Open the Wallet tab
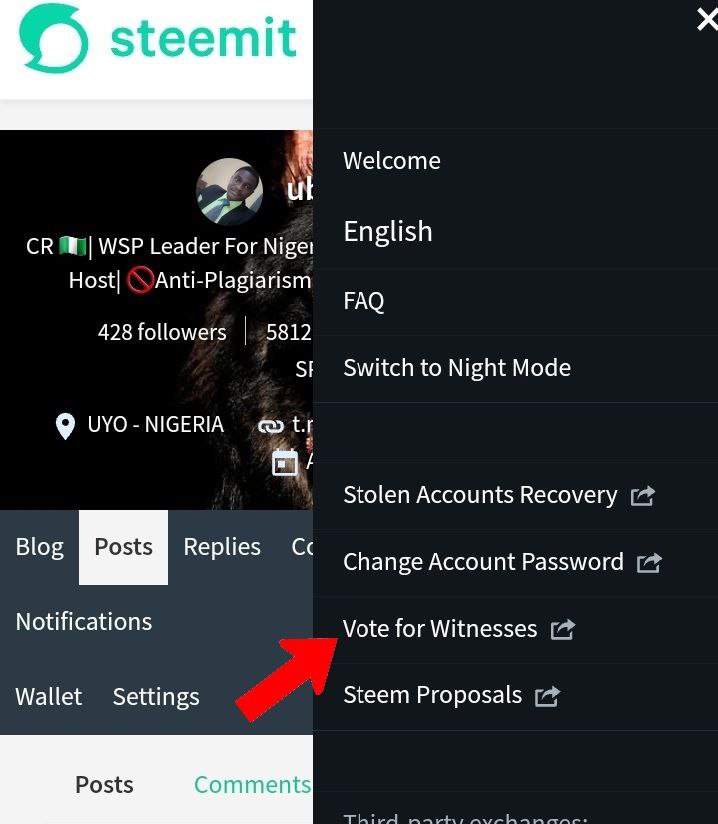 [48, 697]
